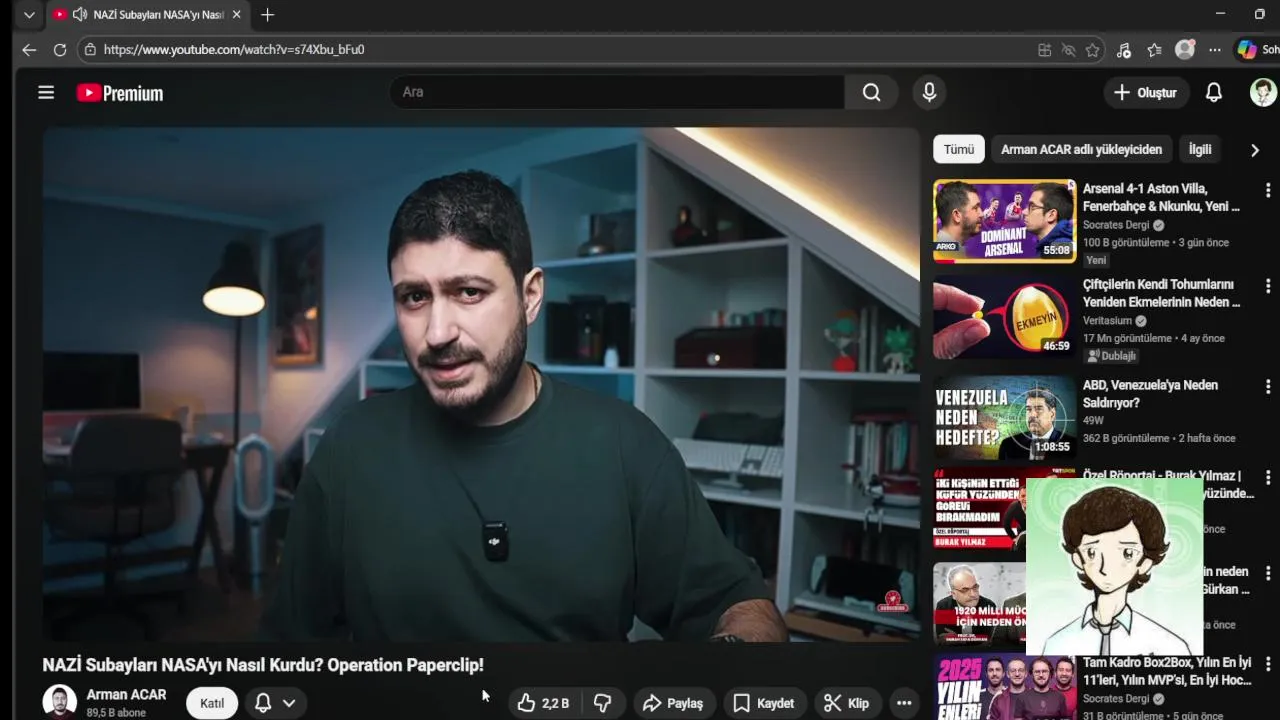Start voice search with microphone icon
Viewport: 1280px width, 720px height.
(929, 92)
